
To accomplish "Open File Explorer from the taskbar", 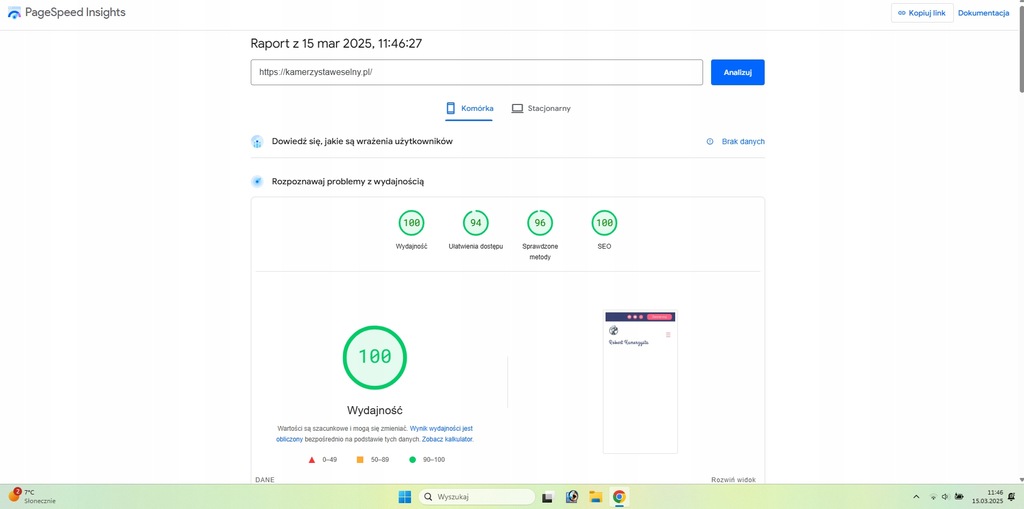I will tap(595, 496).
